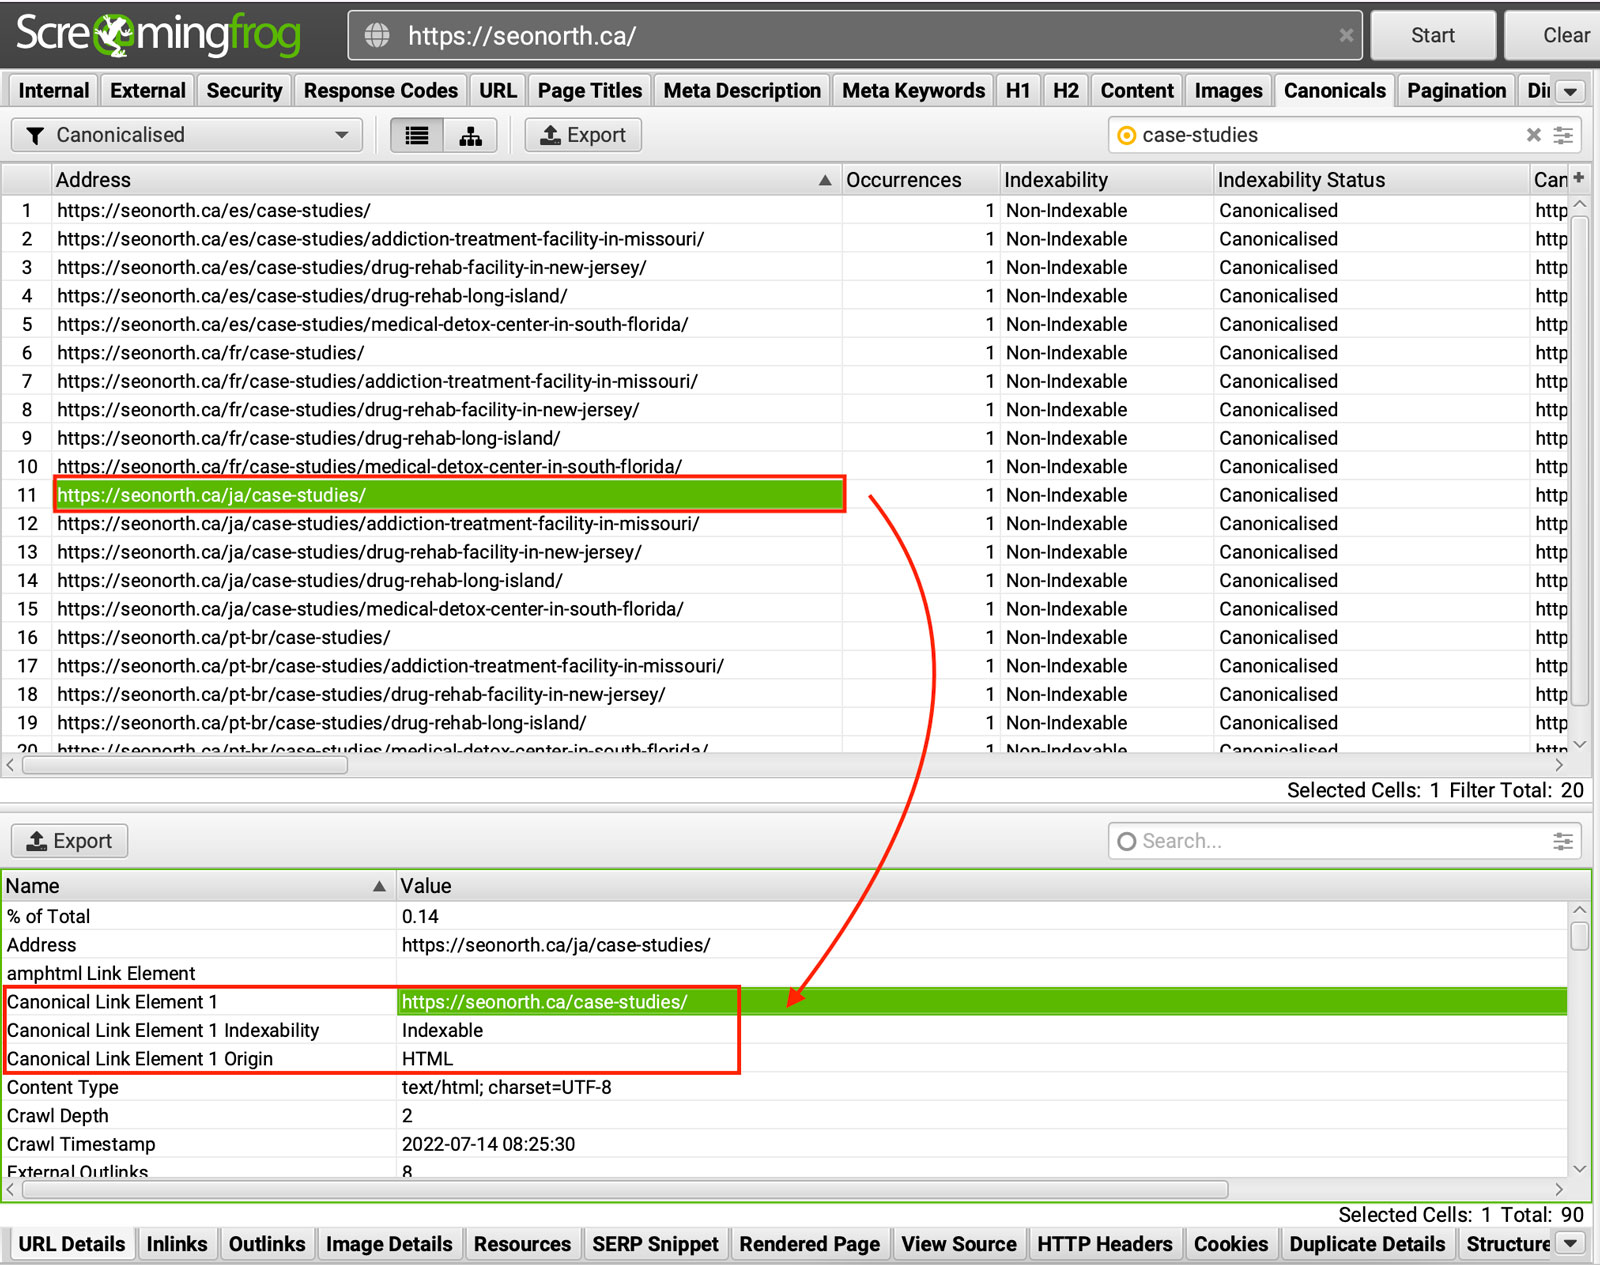Open the Security tab

click(244, 91)
